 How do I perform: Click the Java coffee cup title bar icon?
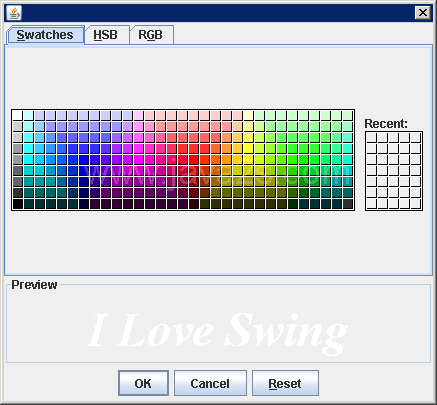[x=14, y=13]
